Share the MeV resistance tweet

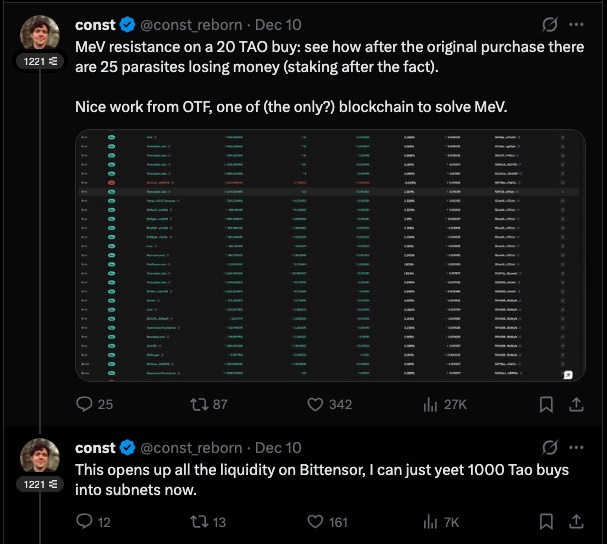577,404
